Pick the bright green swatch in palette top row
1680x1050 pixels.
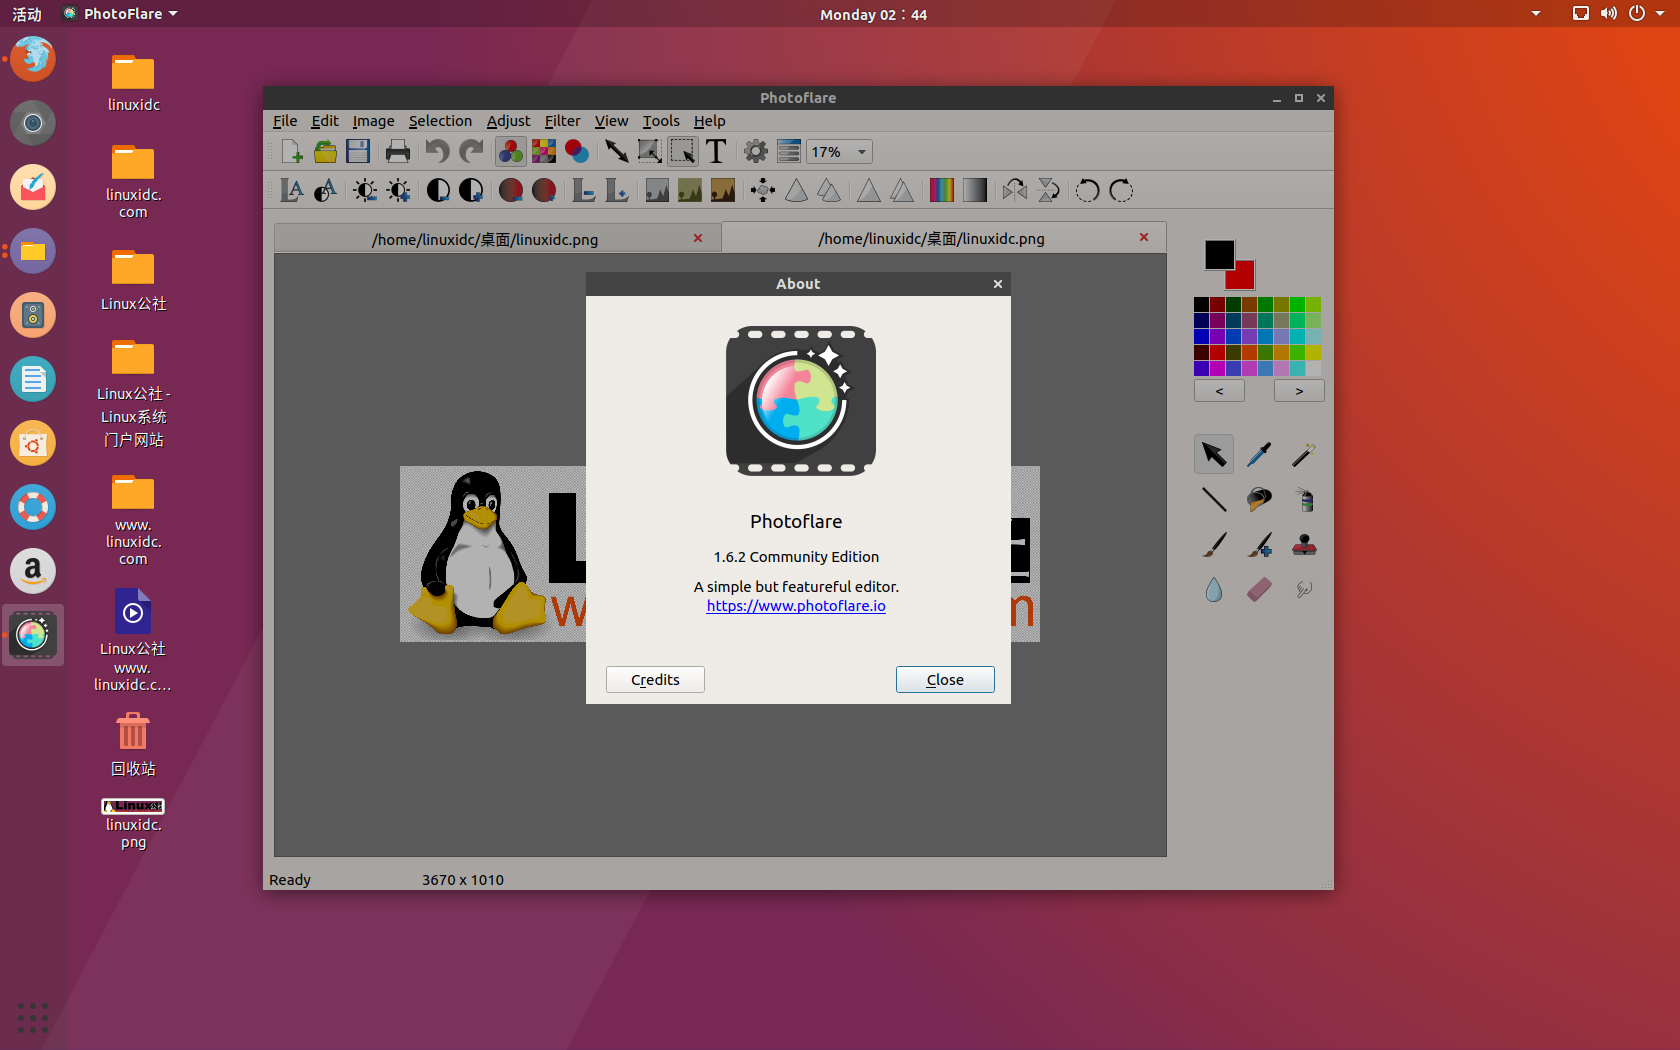tap(1297, 304)
